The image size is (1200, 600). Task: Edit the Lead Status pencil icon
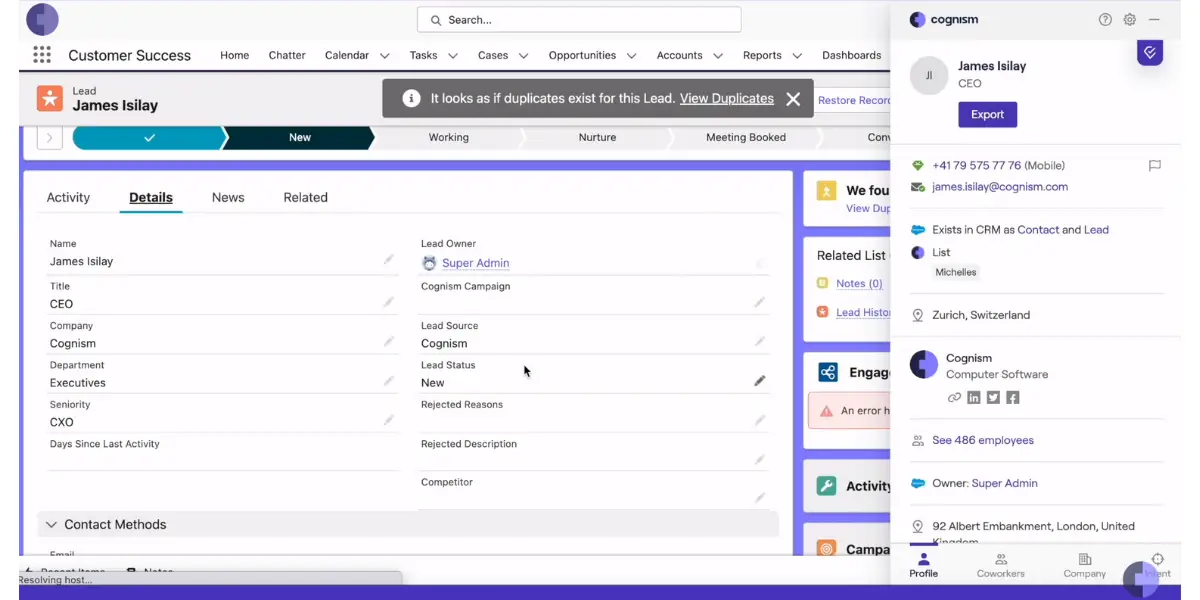[760, 381]
